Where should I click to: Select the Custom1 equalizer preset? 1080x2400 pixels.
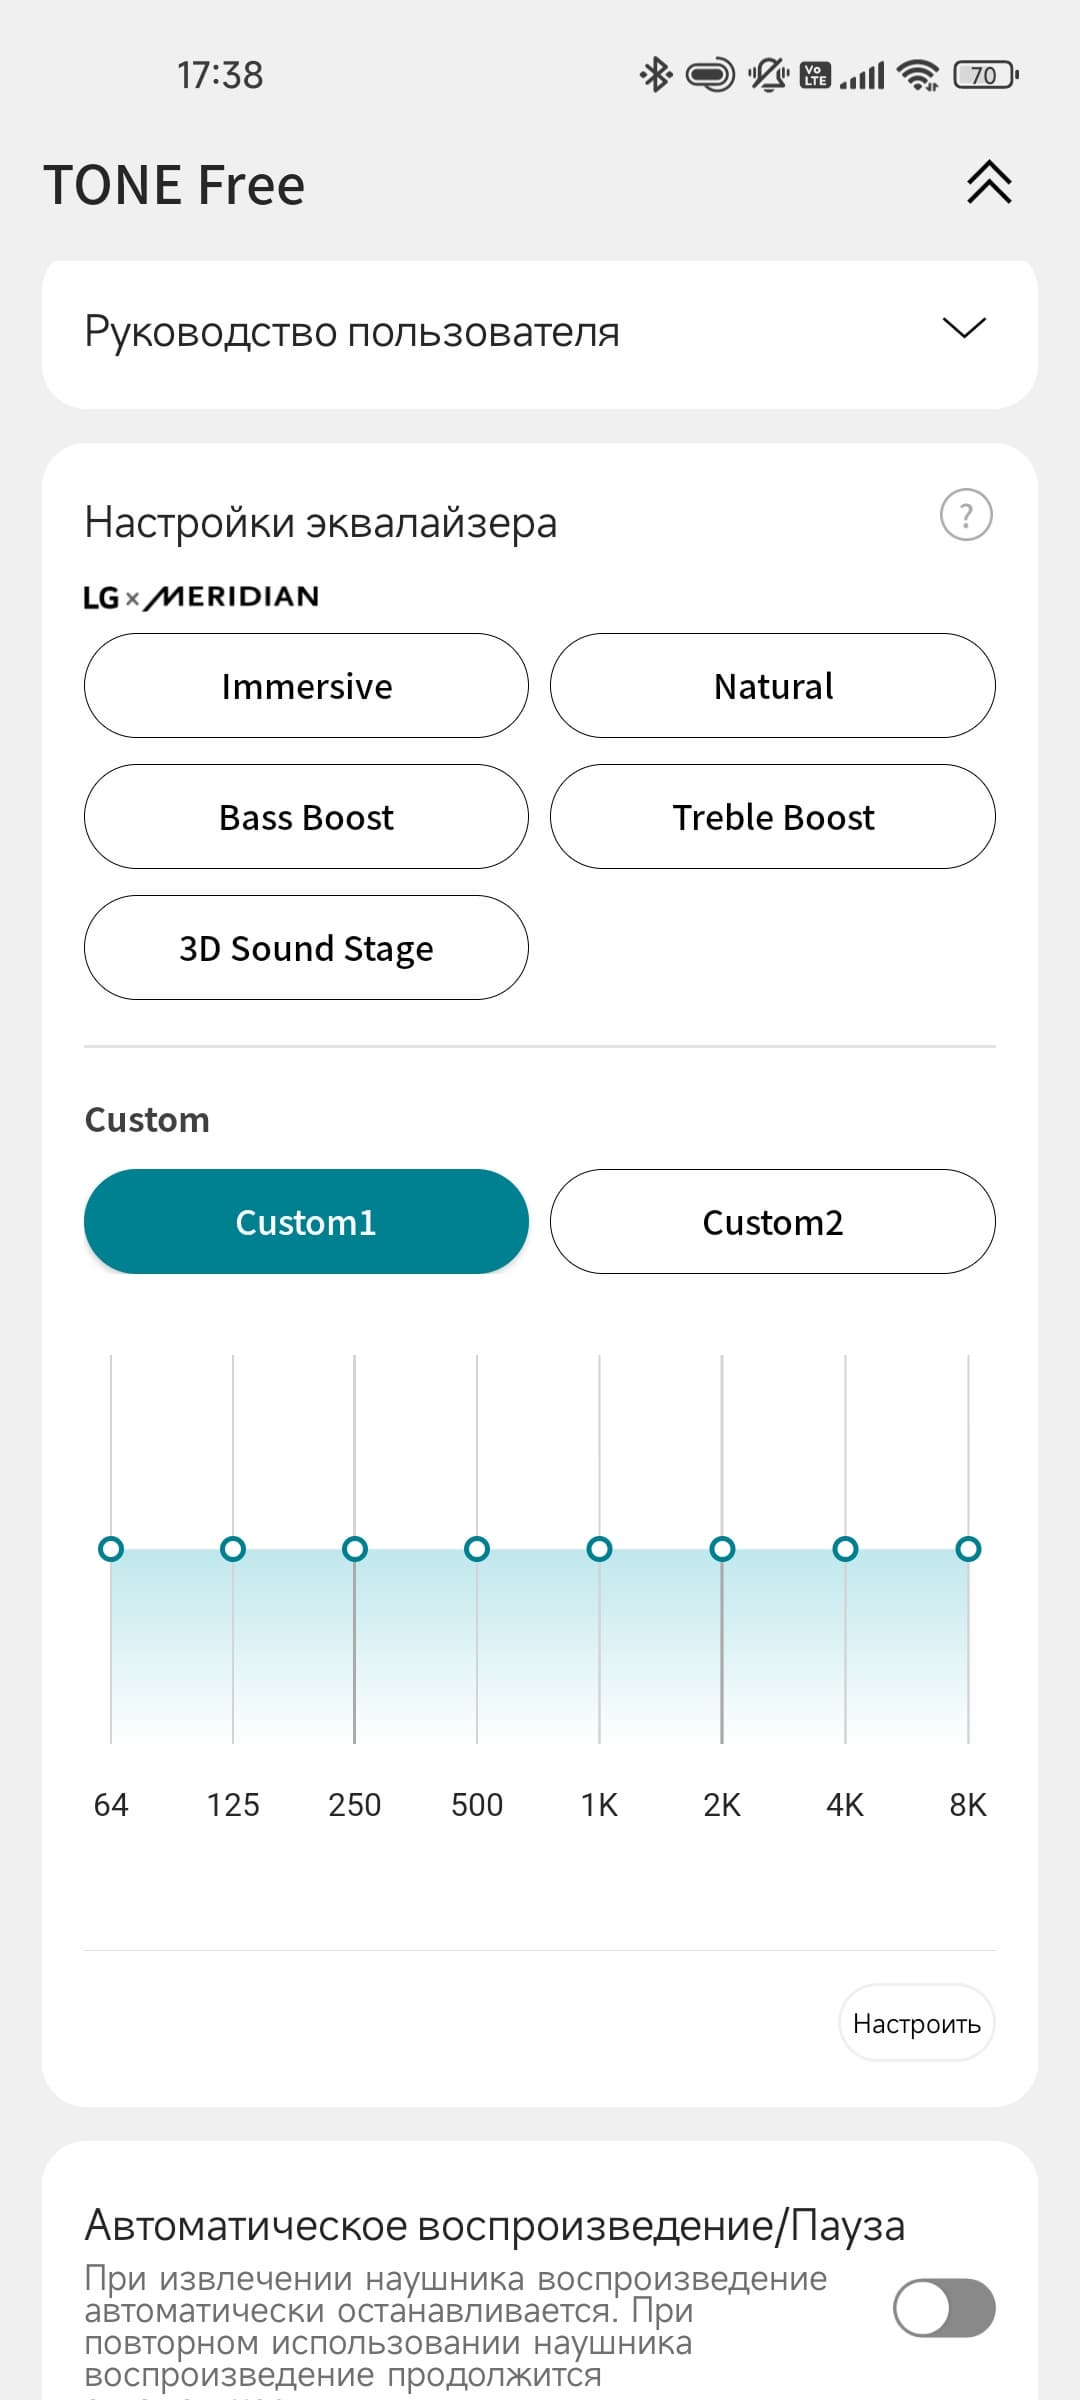306,1222
